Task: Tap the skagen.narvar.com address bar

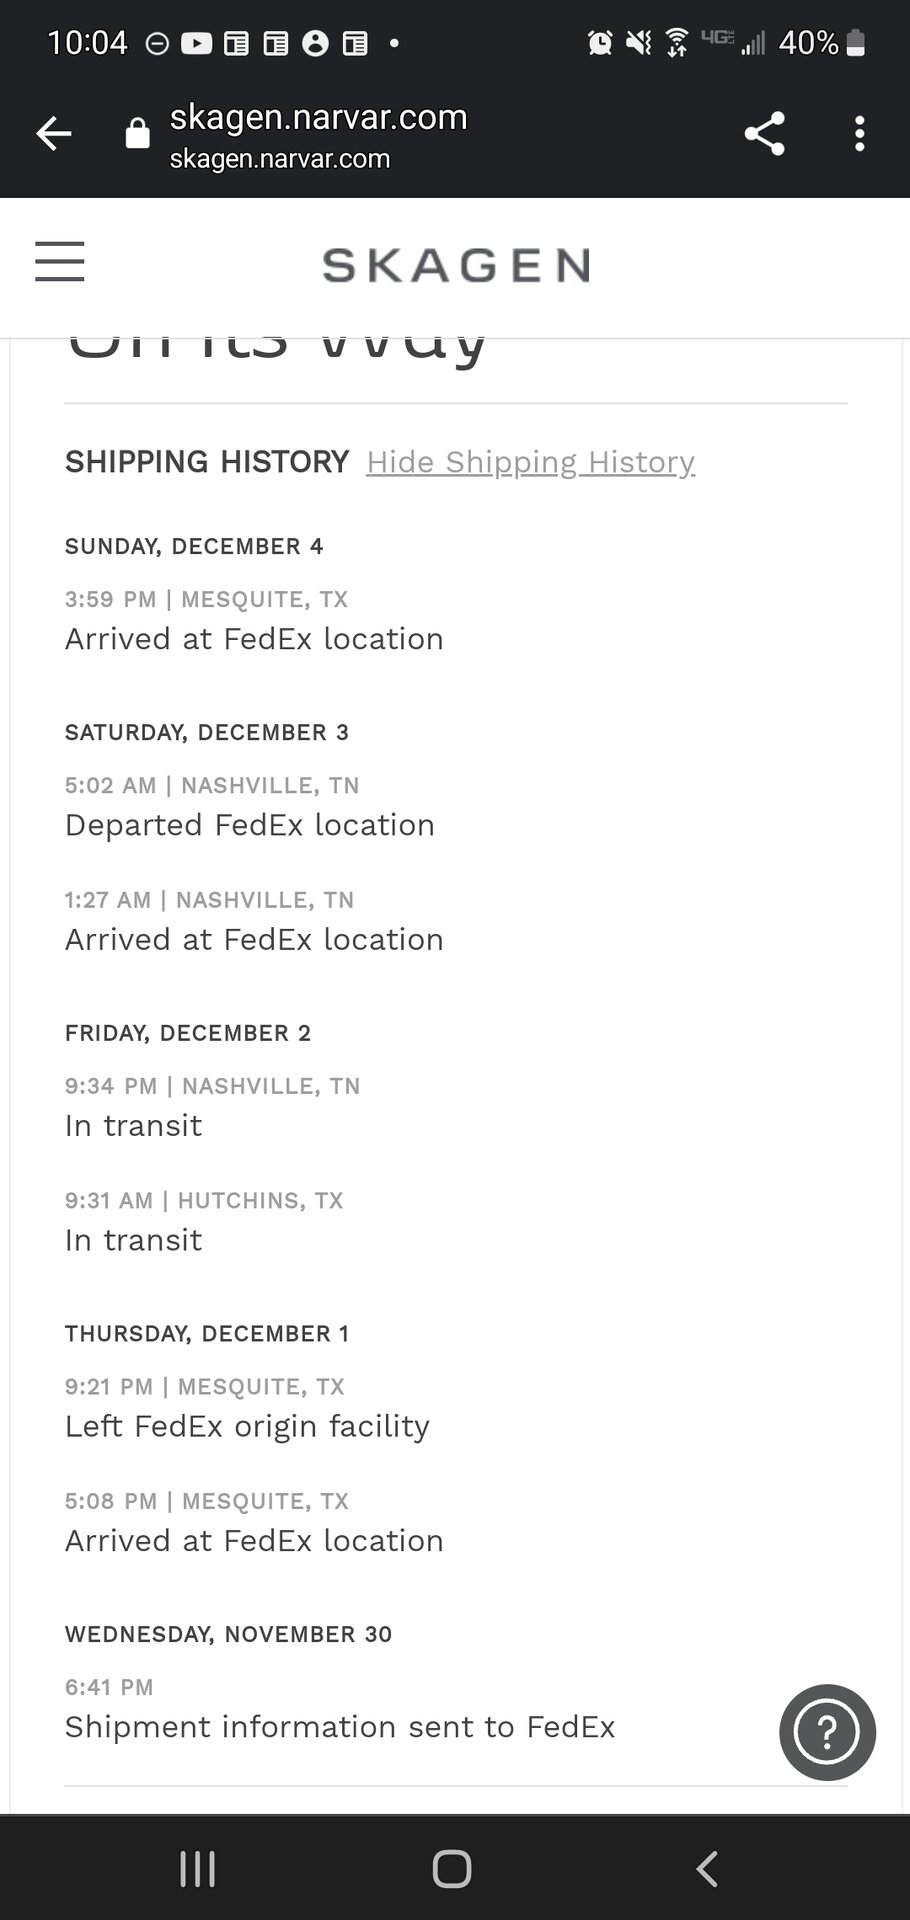Action: (318, 135)
